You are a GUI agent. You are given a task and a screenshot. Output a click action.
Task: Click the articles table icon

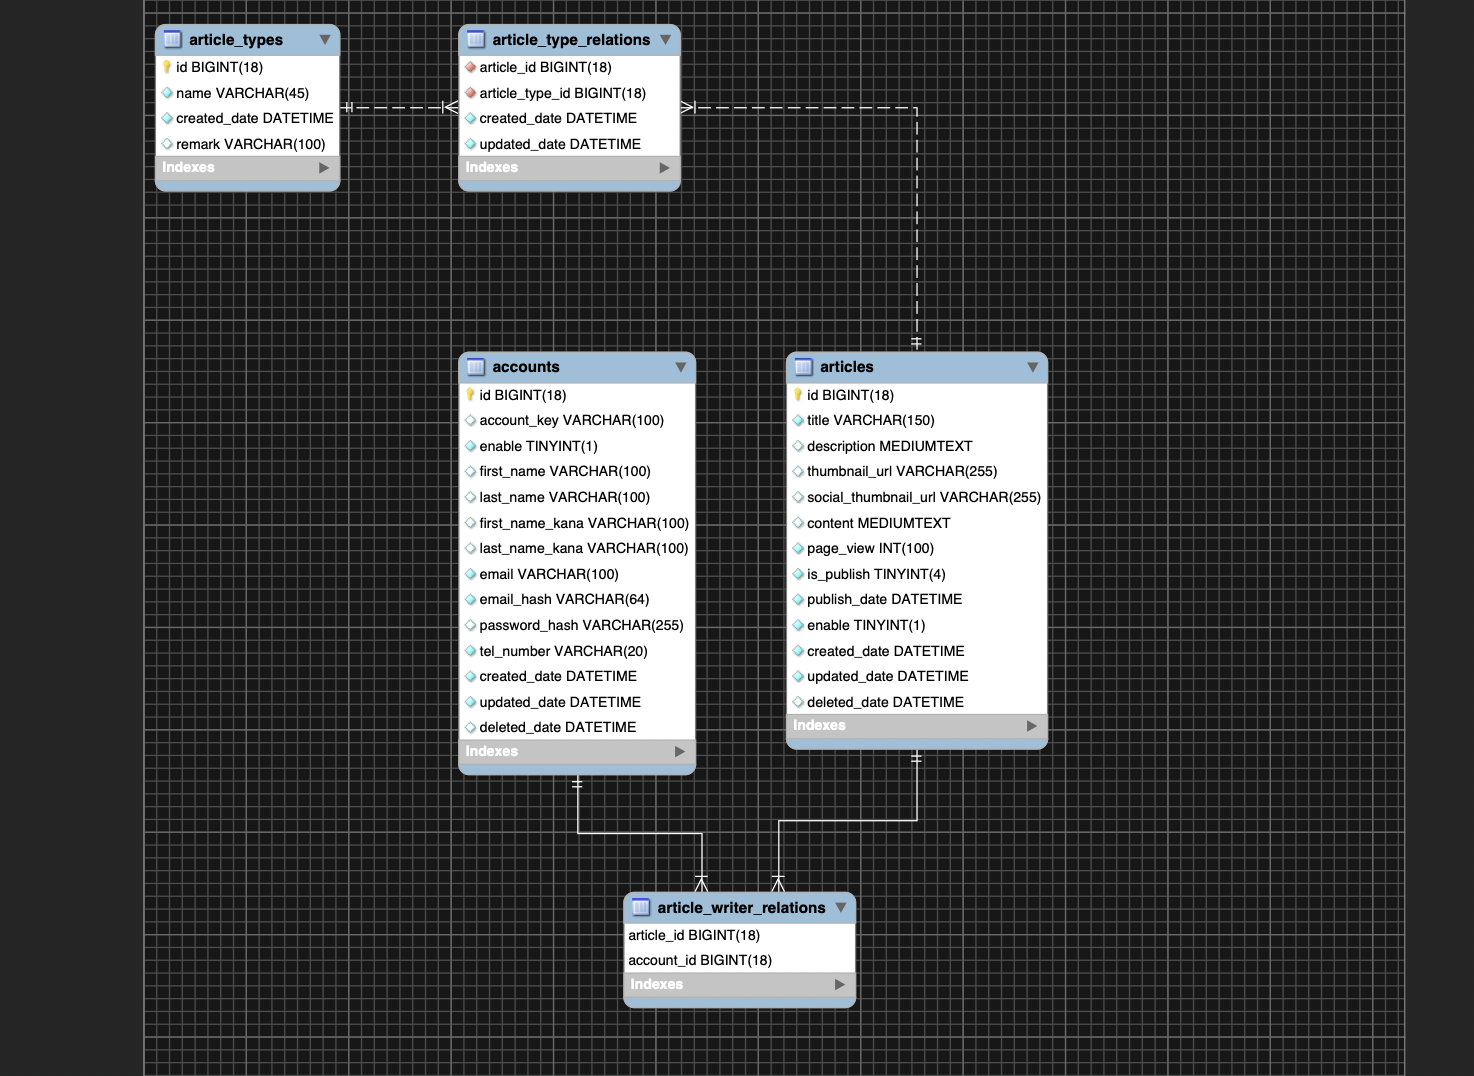804,367
